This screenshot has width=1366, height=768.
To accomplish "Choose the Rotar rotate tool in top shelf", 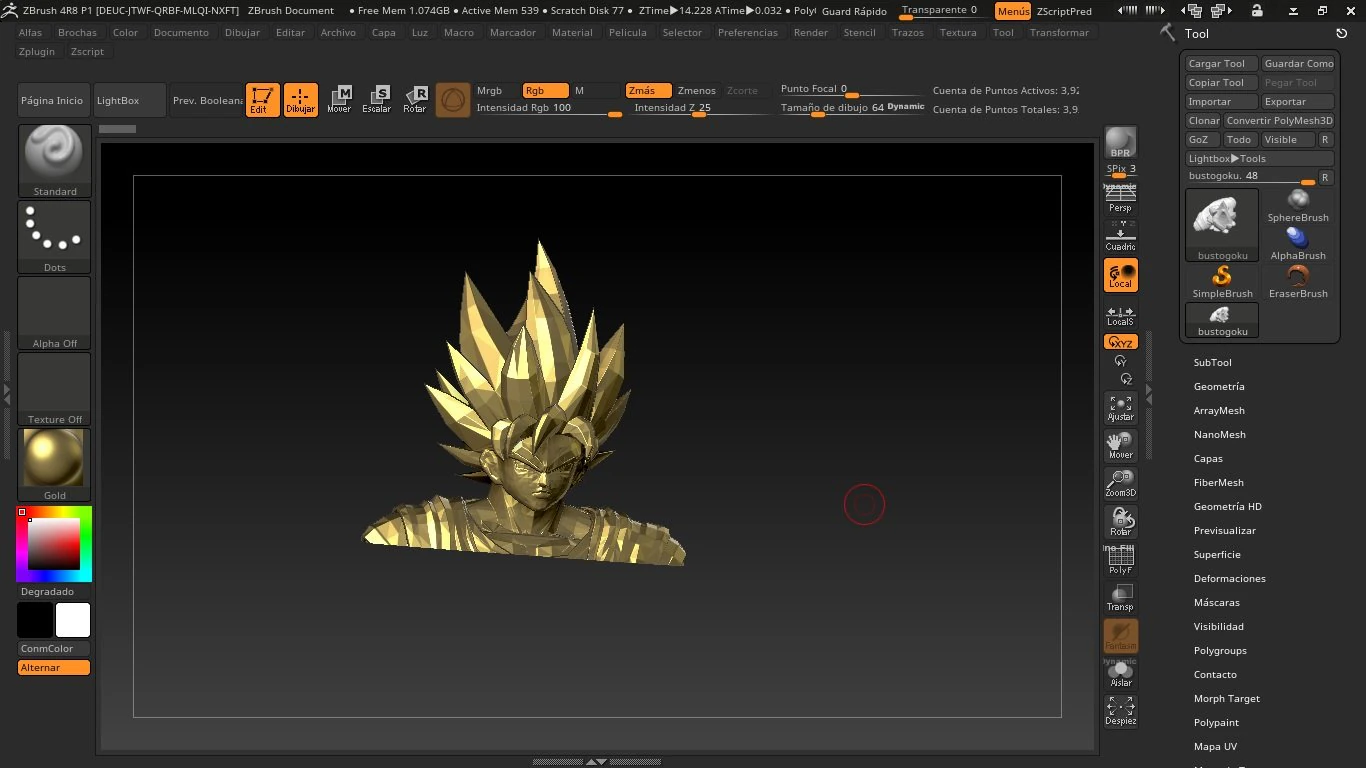I will pos(415,100).
